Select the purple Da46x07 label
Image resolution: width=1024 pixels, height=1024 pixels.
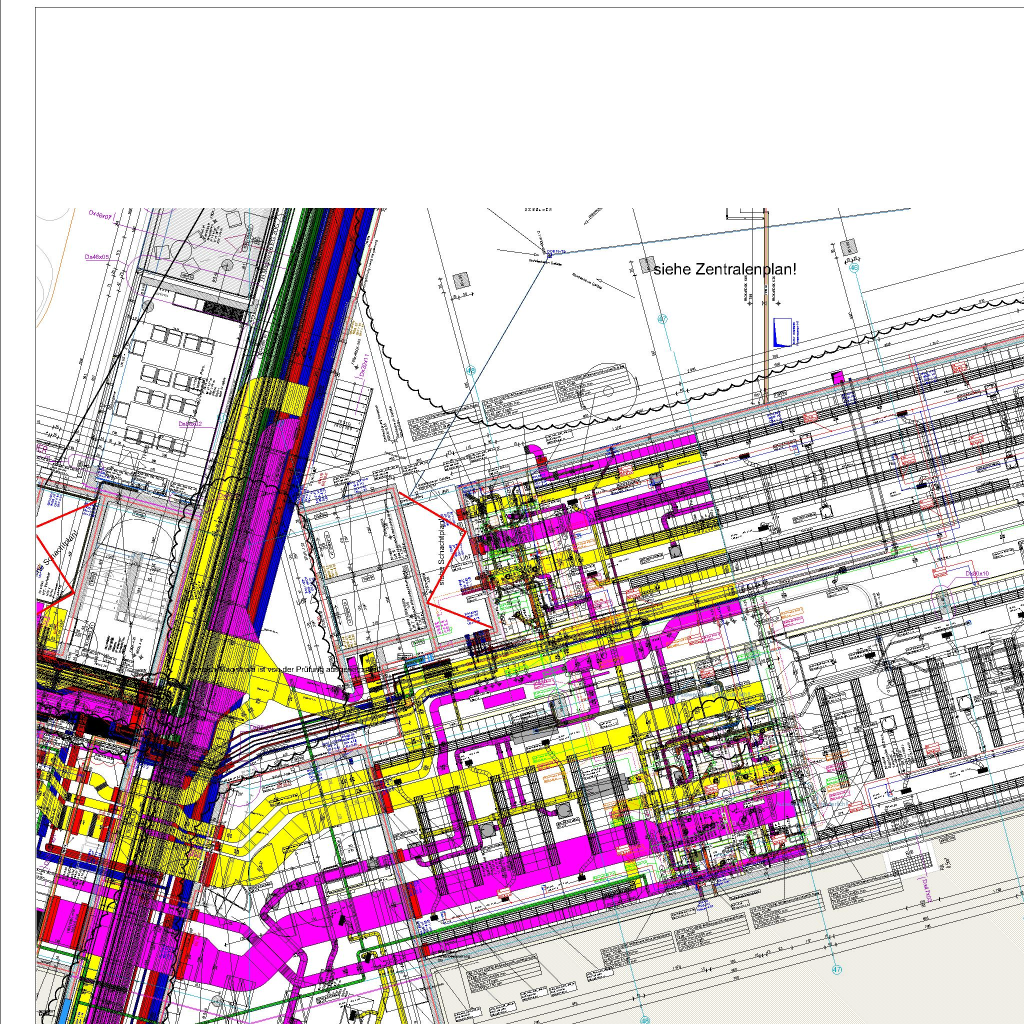[101, 213]
